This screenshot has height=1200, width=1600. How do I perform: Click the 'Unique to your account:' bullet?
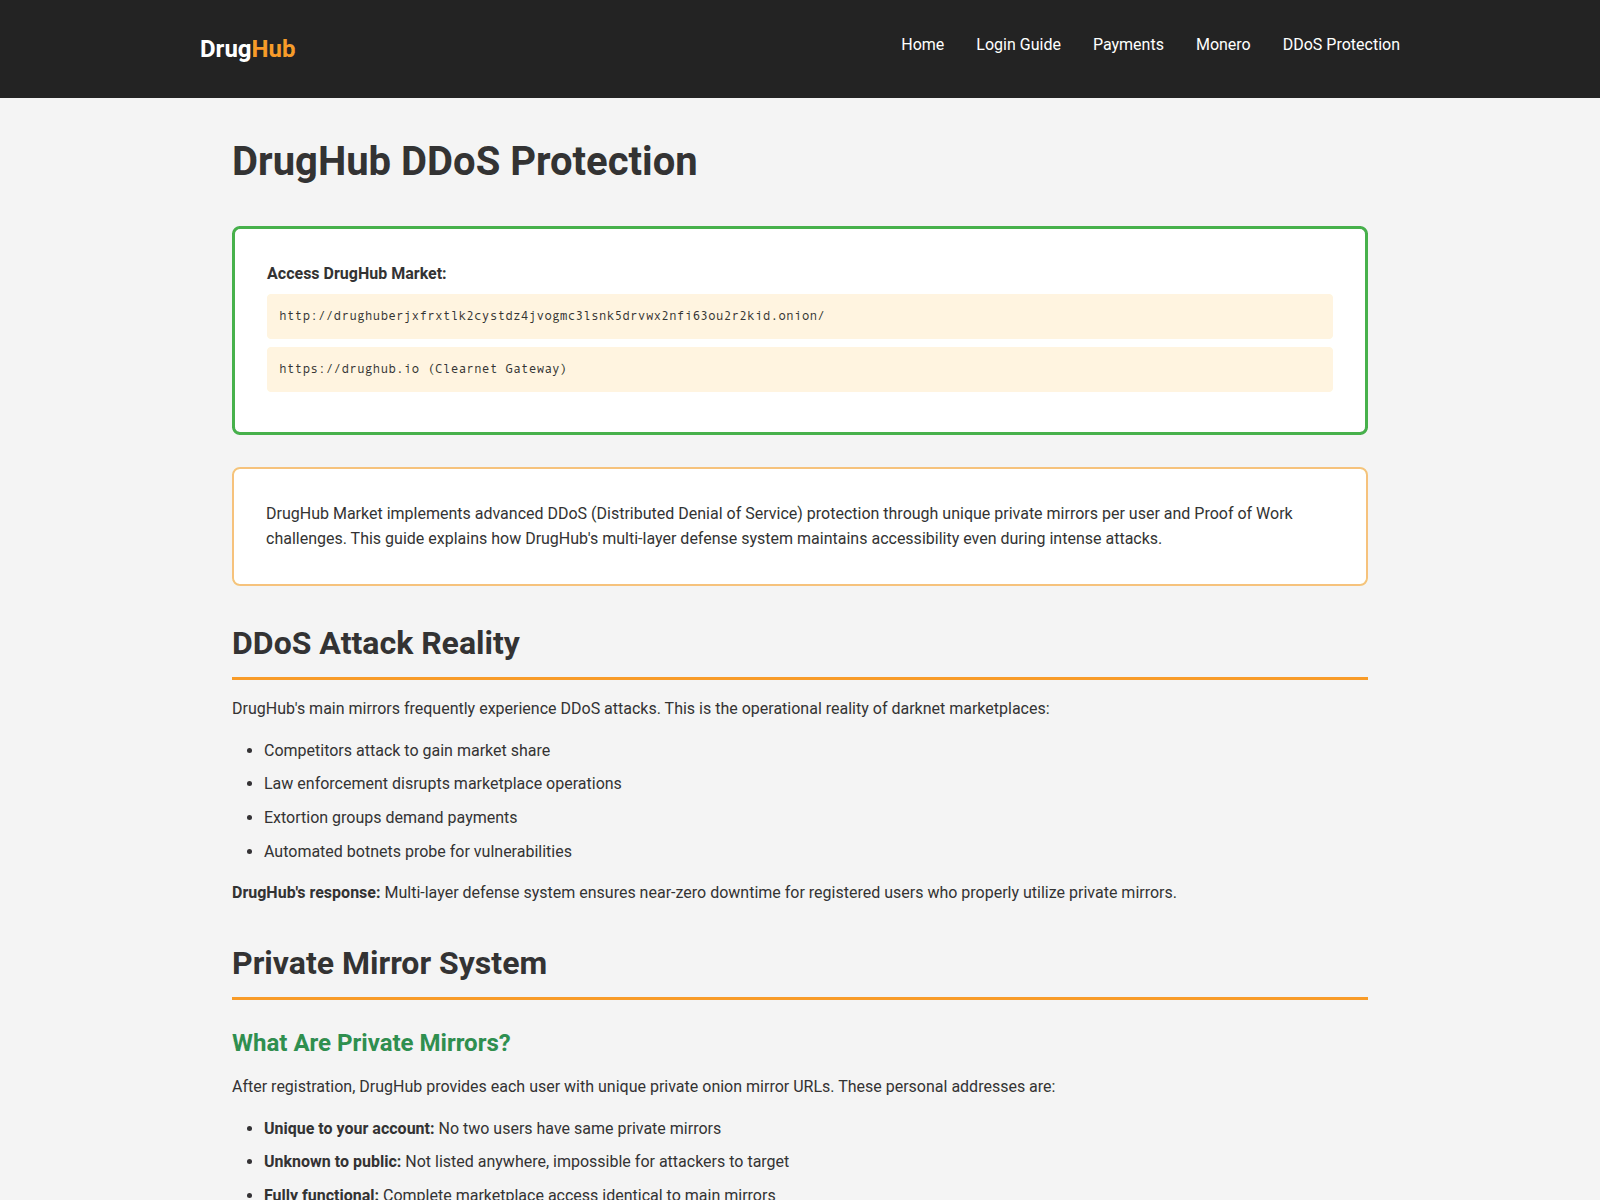click(492, 1128)
